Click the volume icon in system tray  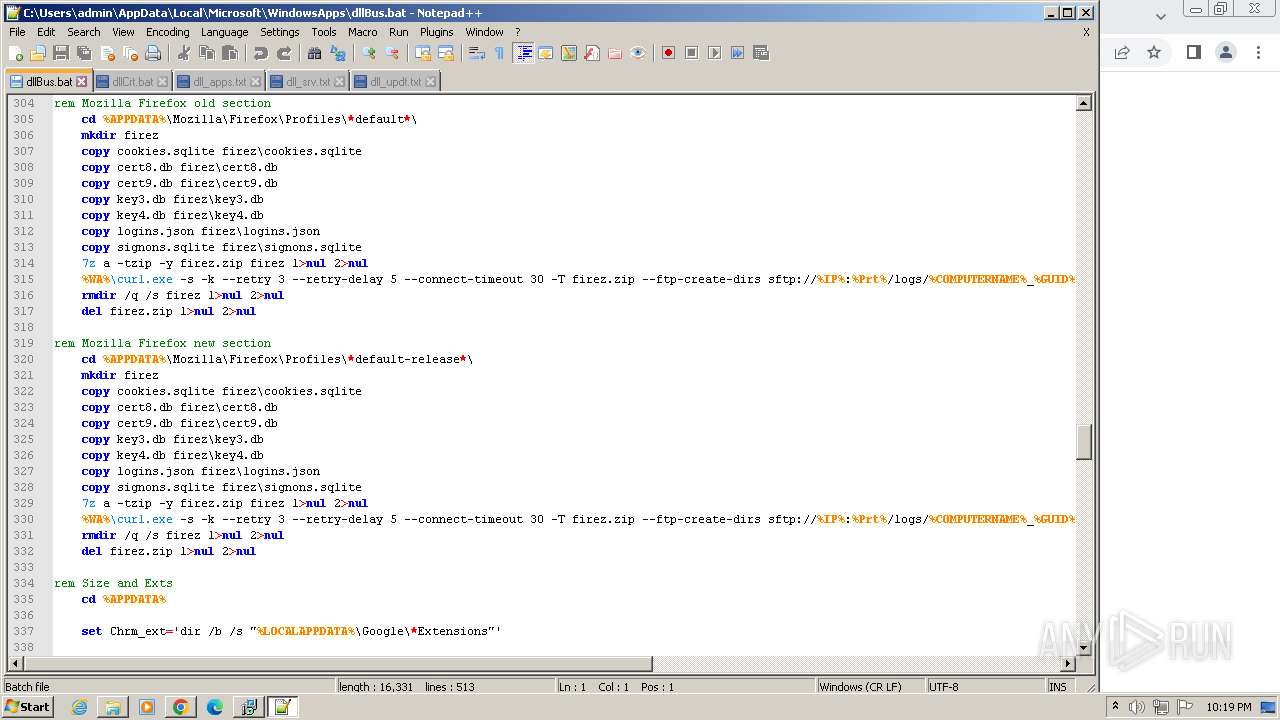1137,707
